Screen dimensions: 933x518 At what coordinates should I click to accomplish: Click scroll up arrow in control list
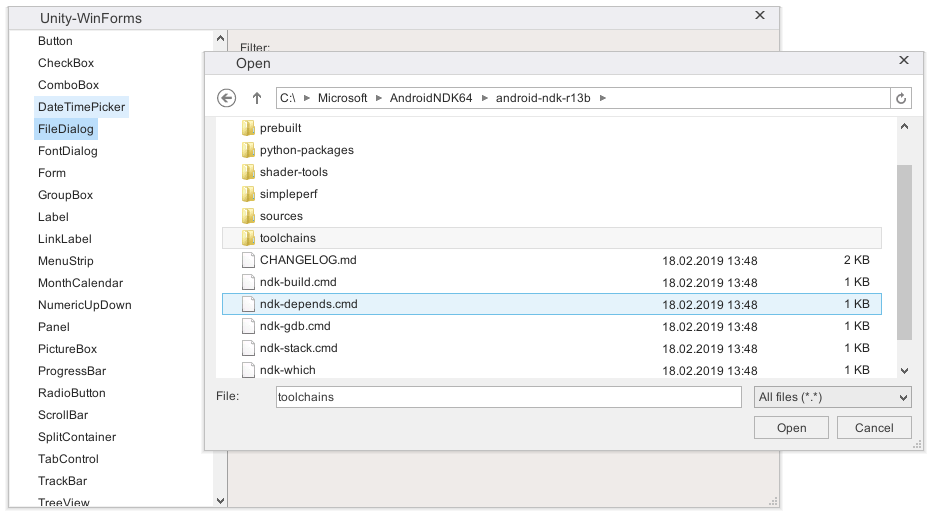click(220, 38)
